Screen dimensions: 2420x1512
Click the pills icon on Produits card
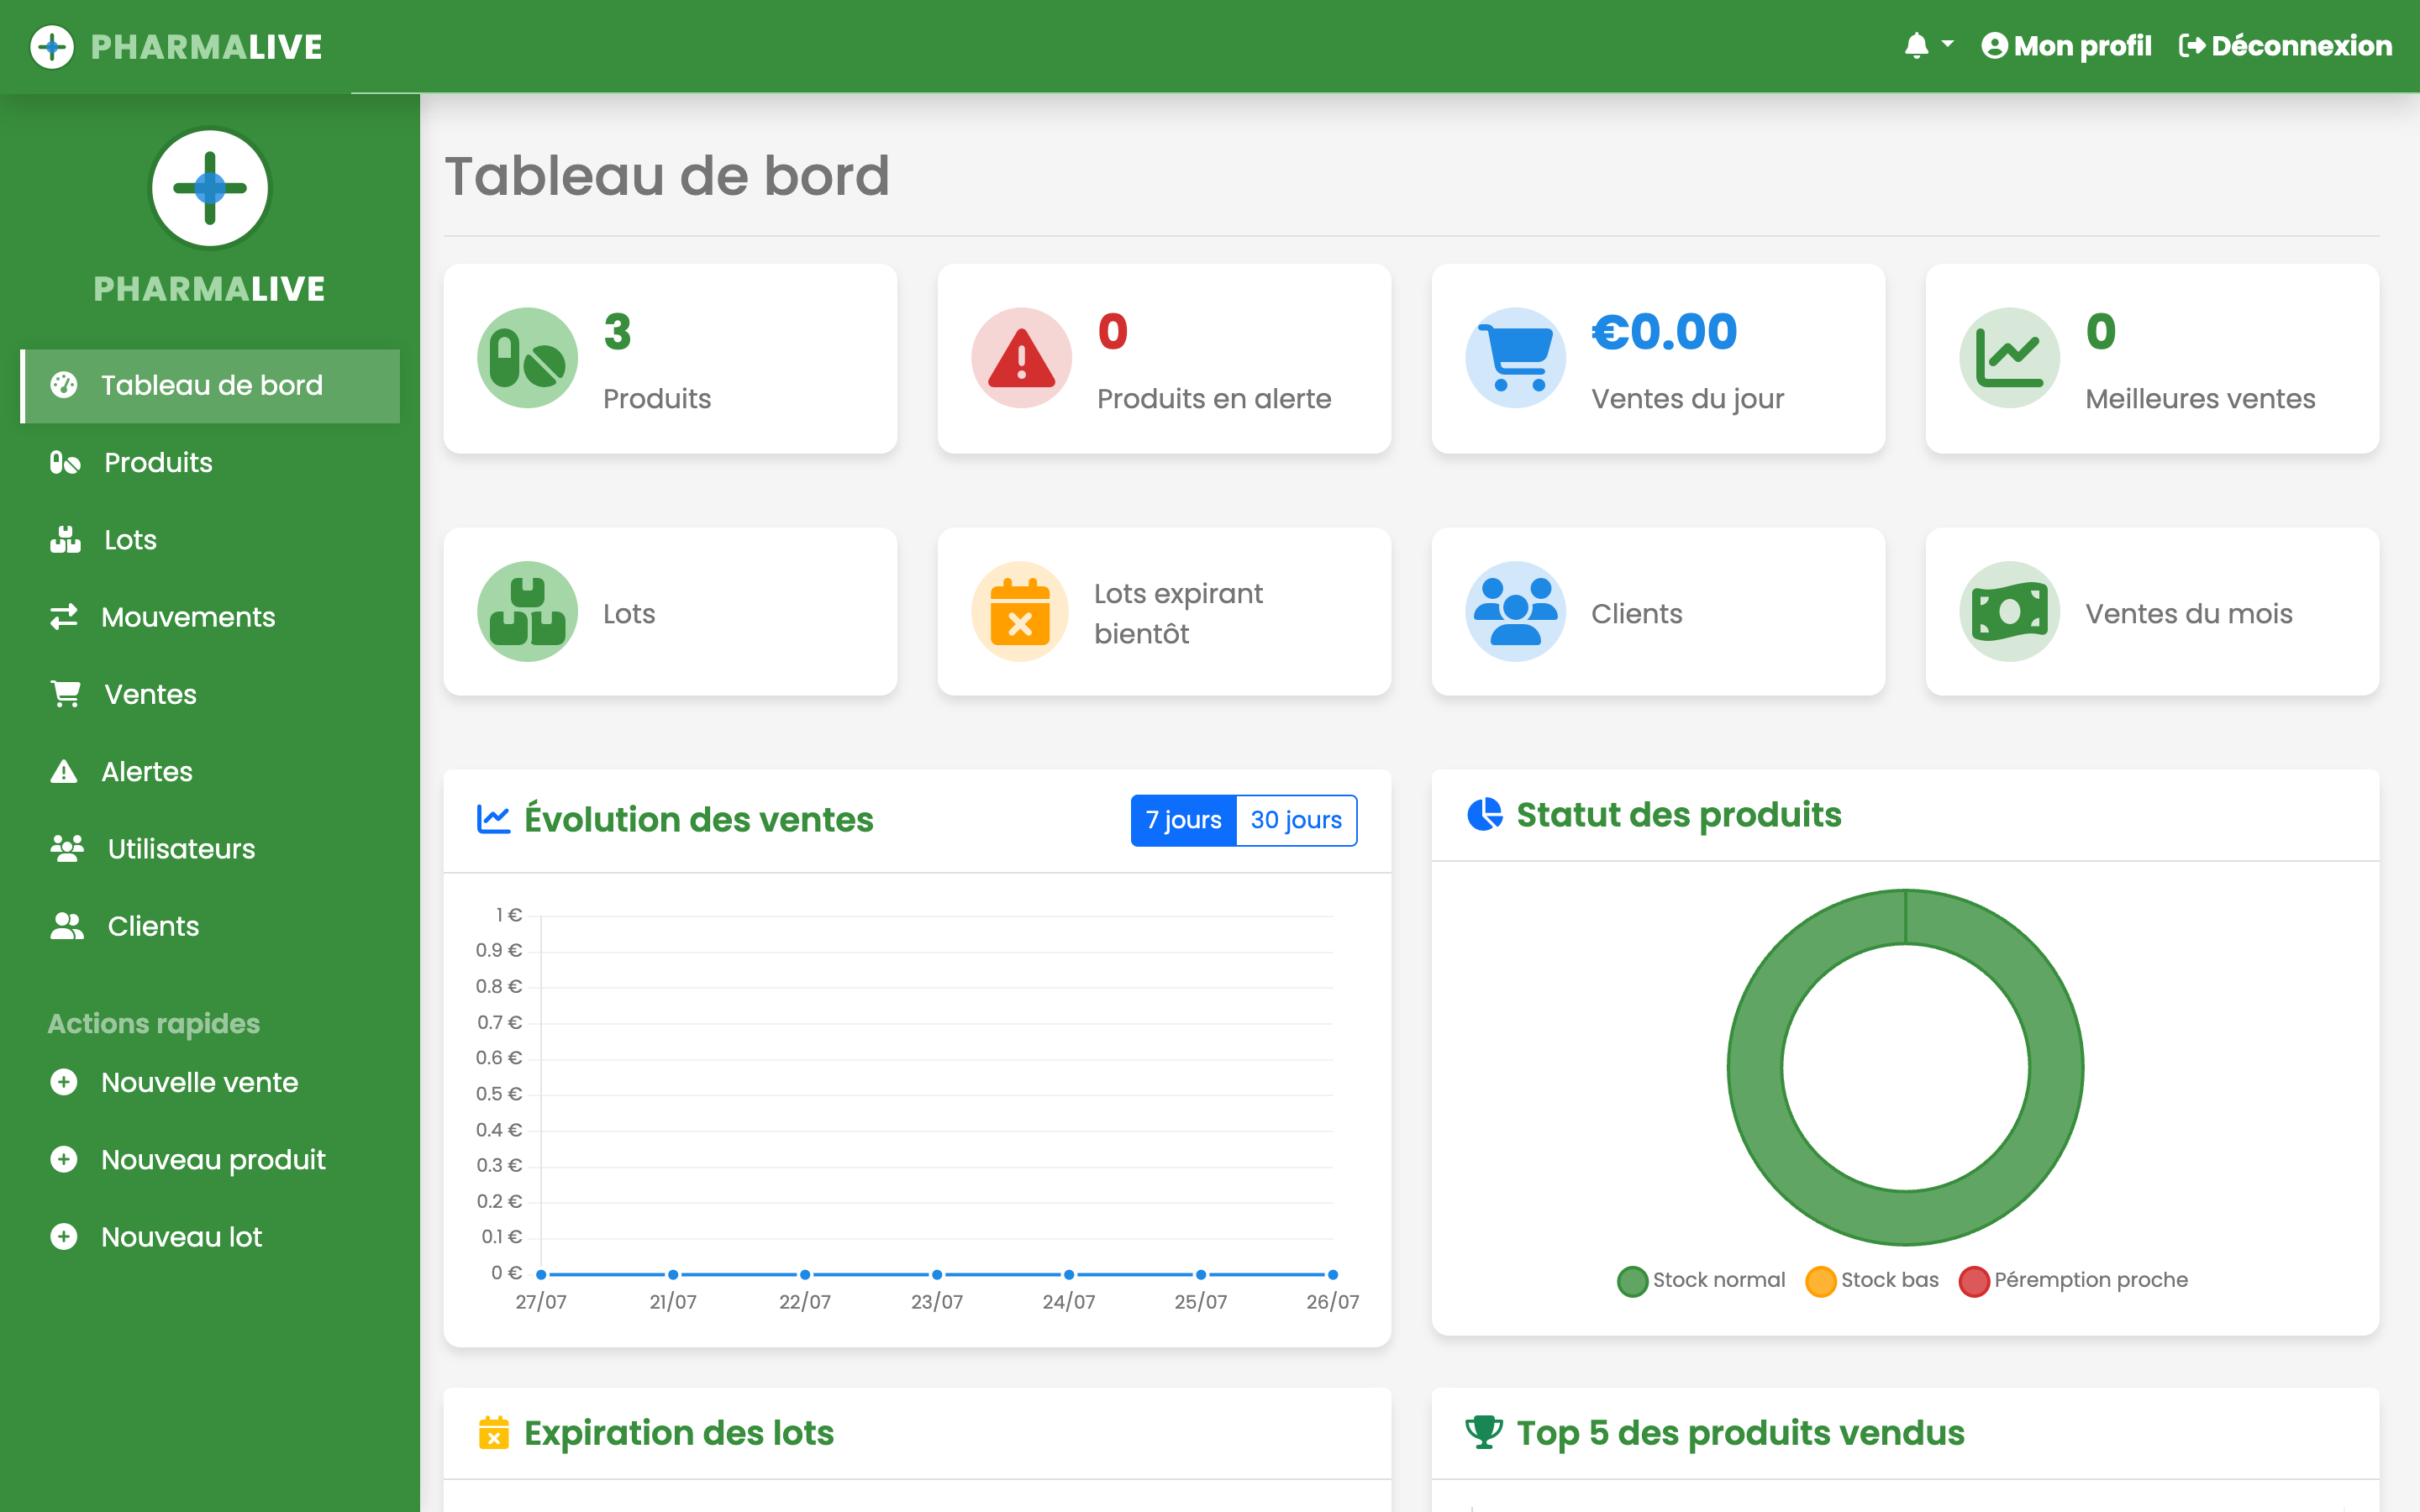[528, 358]
